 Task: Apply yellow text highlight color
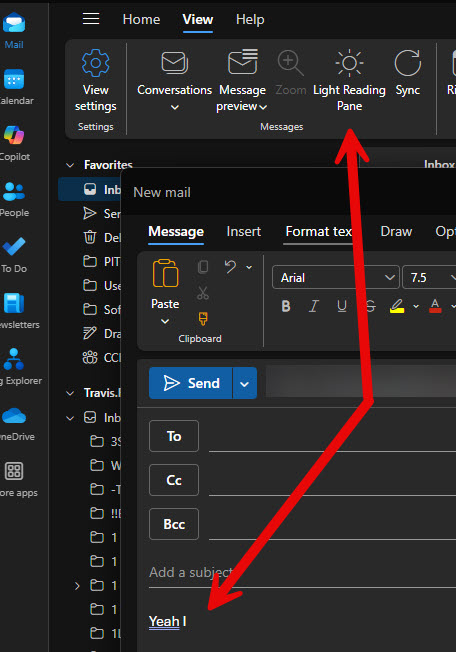pyautogui.click(x=397, y=306)
